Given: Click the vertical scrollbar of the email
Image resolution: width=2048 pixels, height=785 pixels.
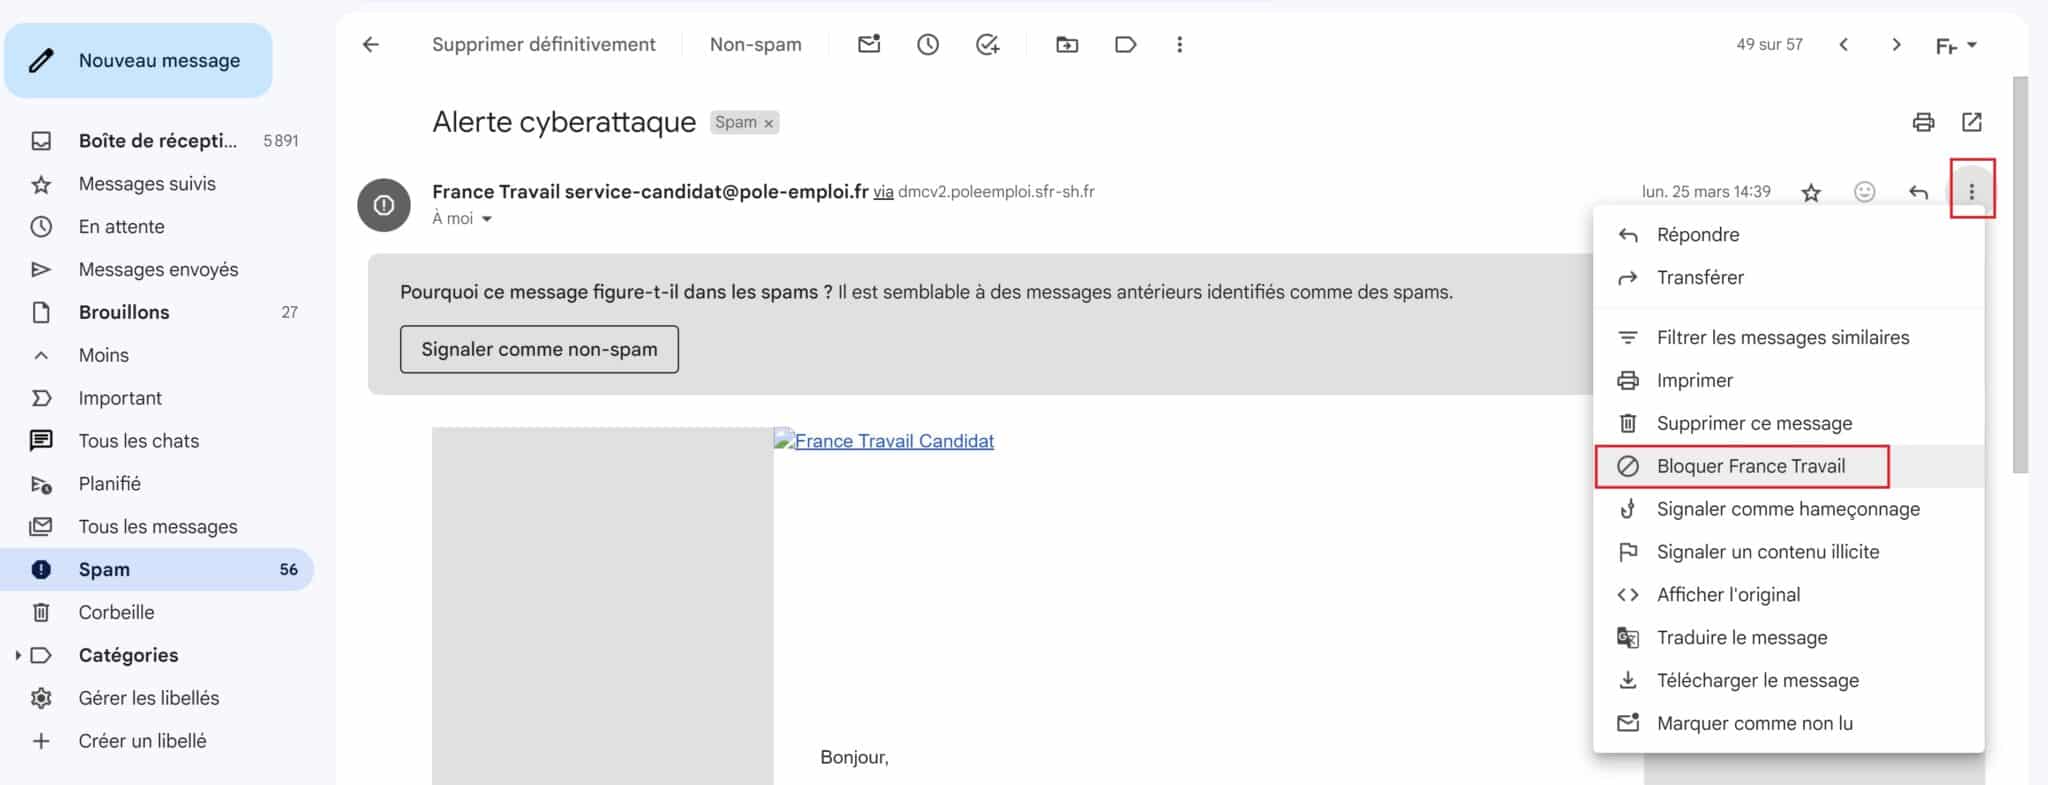Looking at the screenshot, I should [x=2020, y=274].
